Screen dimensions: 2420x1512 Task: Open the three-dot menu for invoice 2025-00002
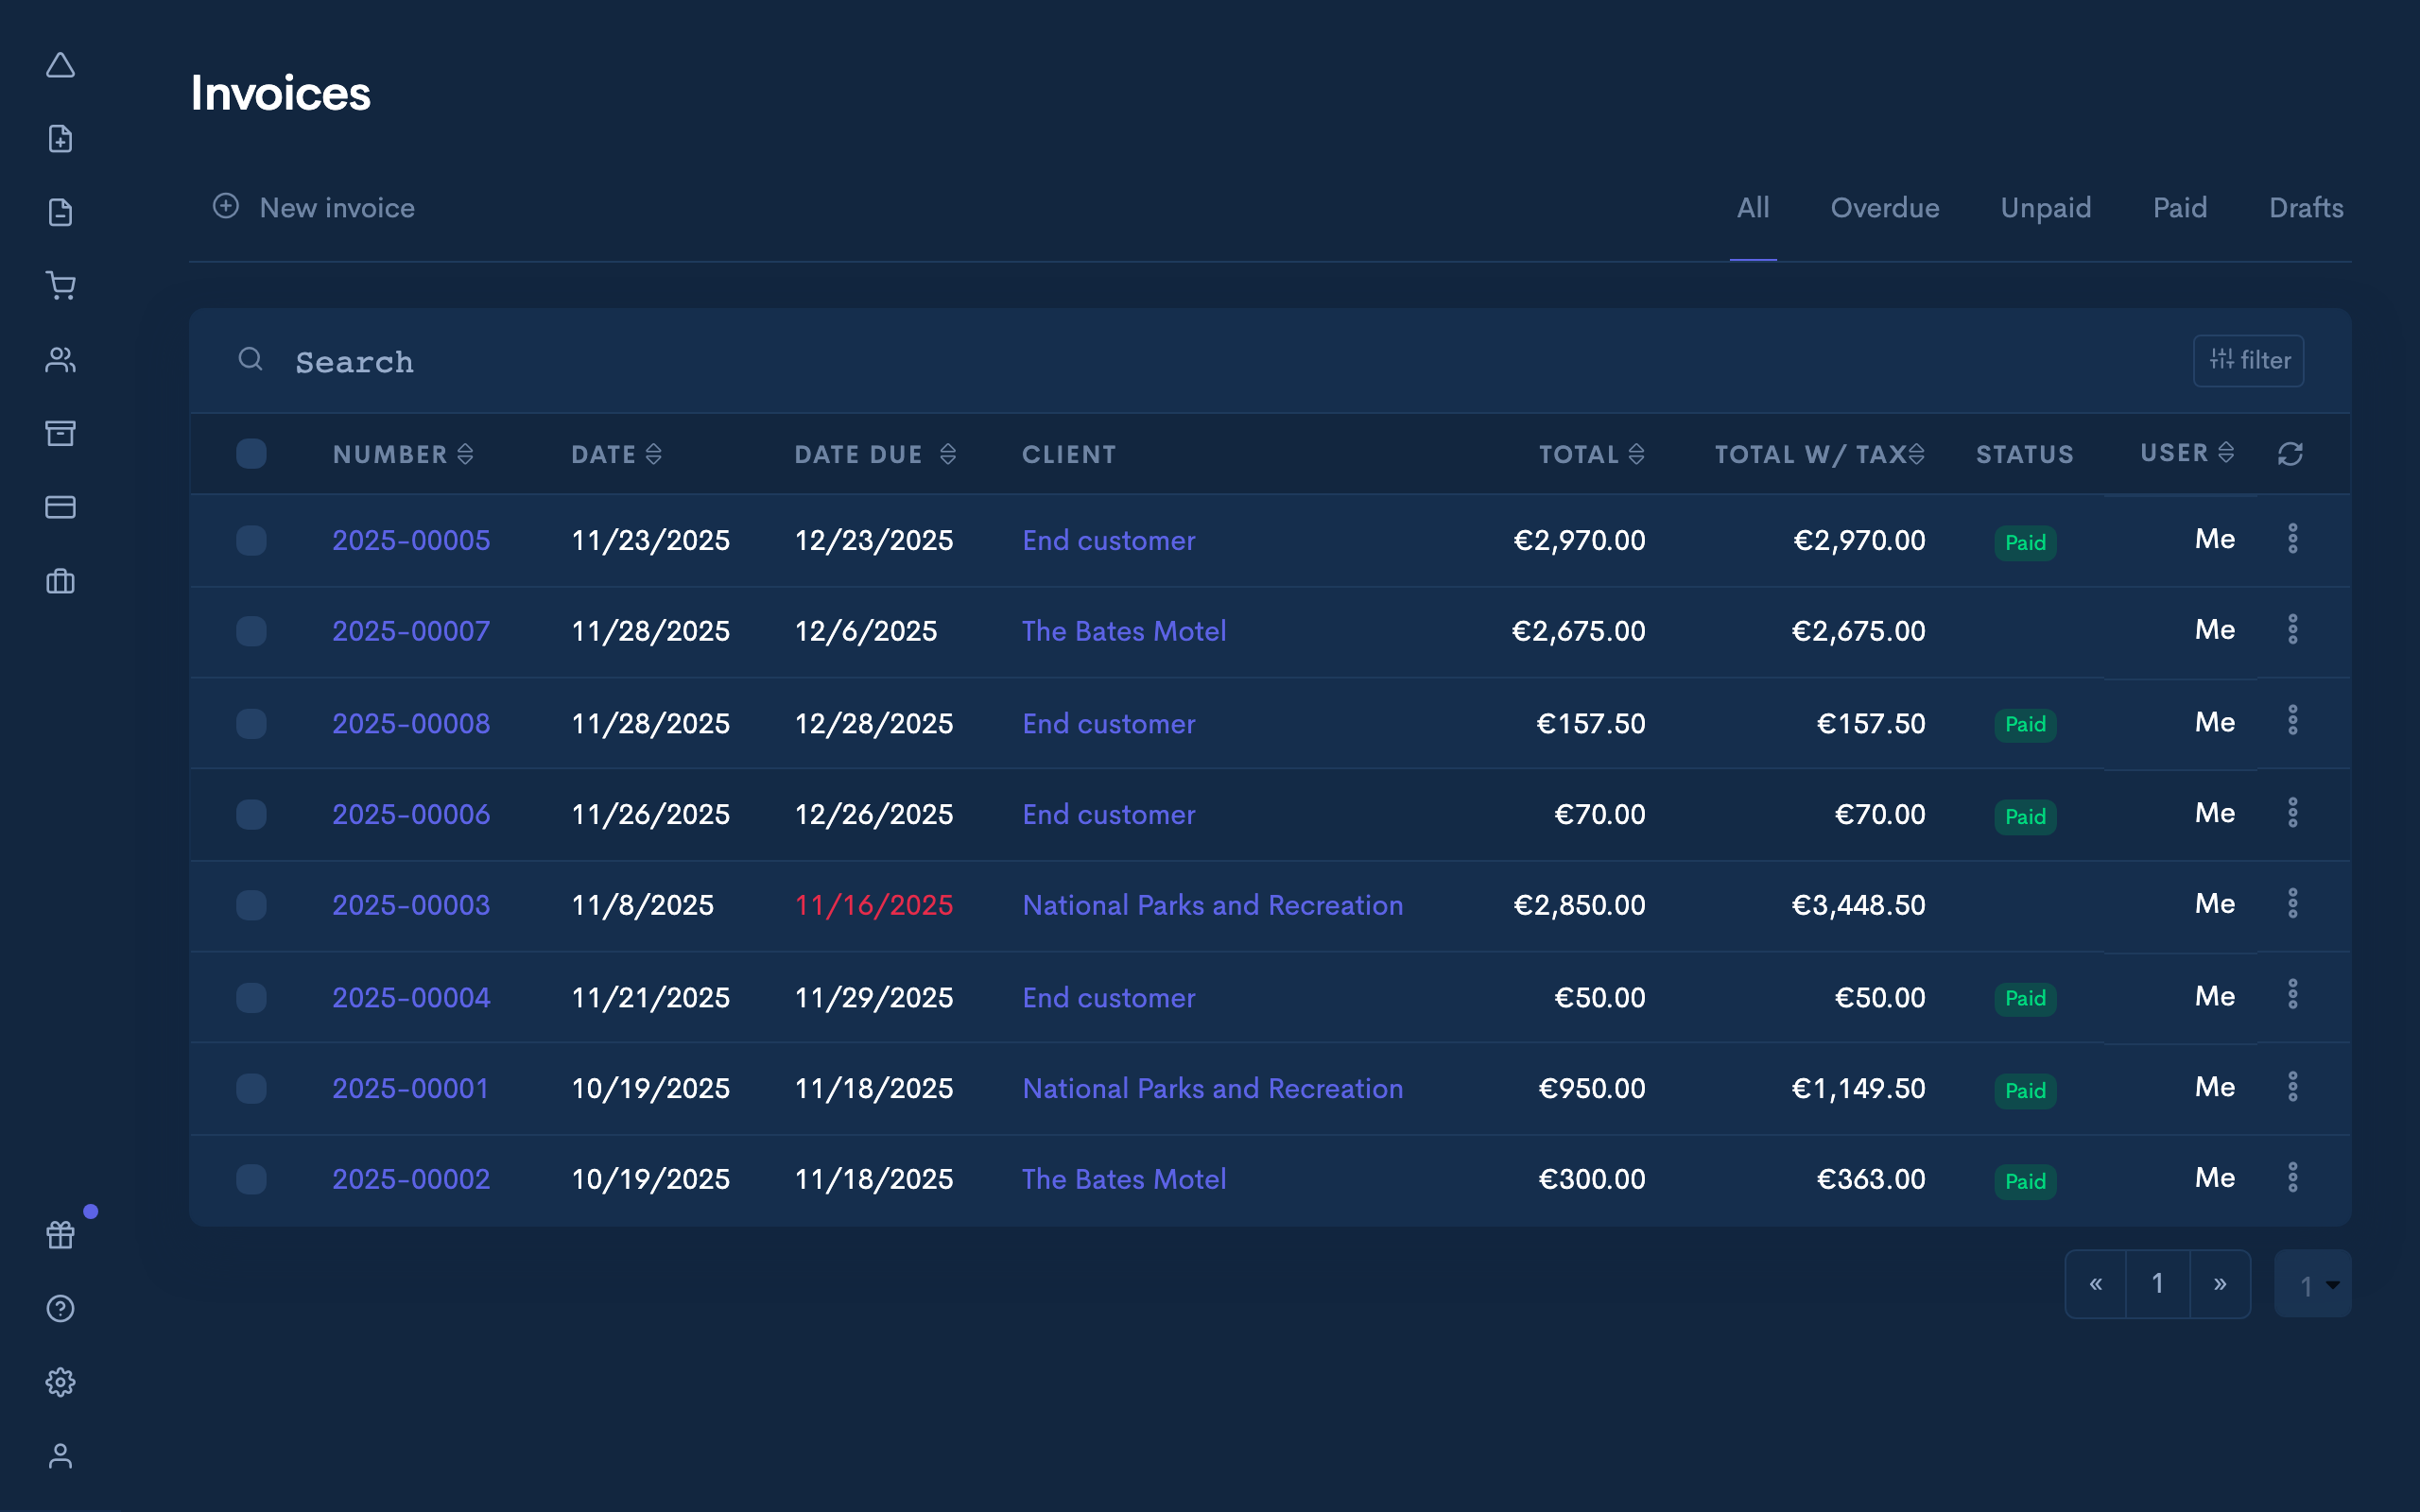(x=2294, y=1178)
